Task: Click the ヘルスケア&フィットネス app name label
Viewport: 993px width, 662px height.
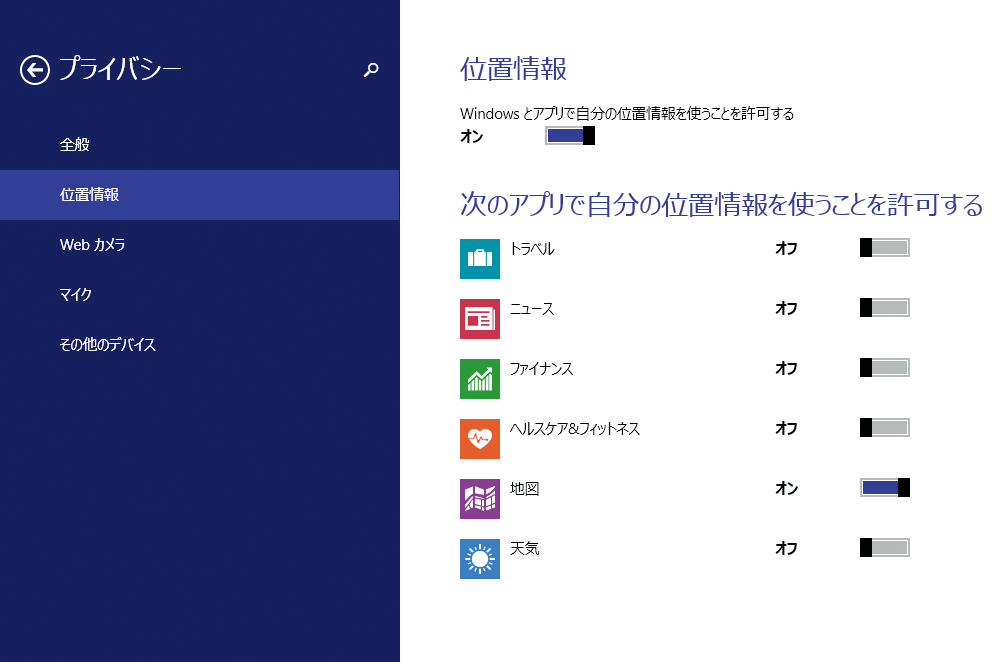Action: 575,429
